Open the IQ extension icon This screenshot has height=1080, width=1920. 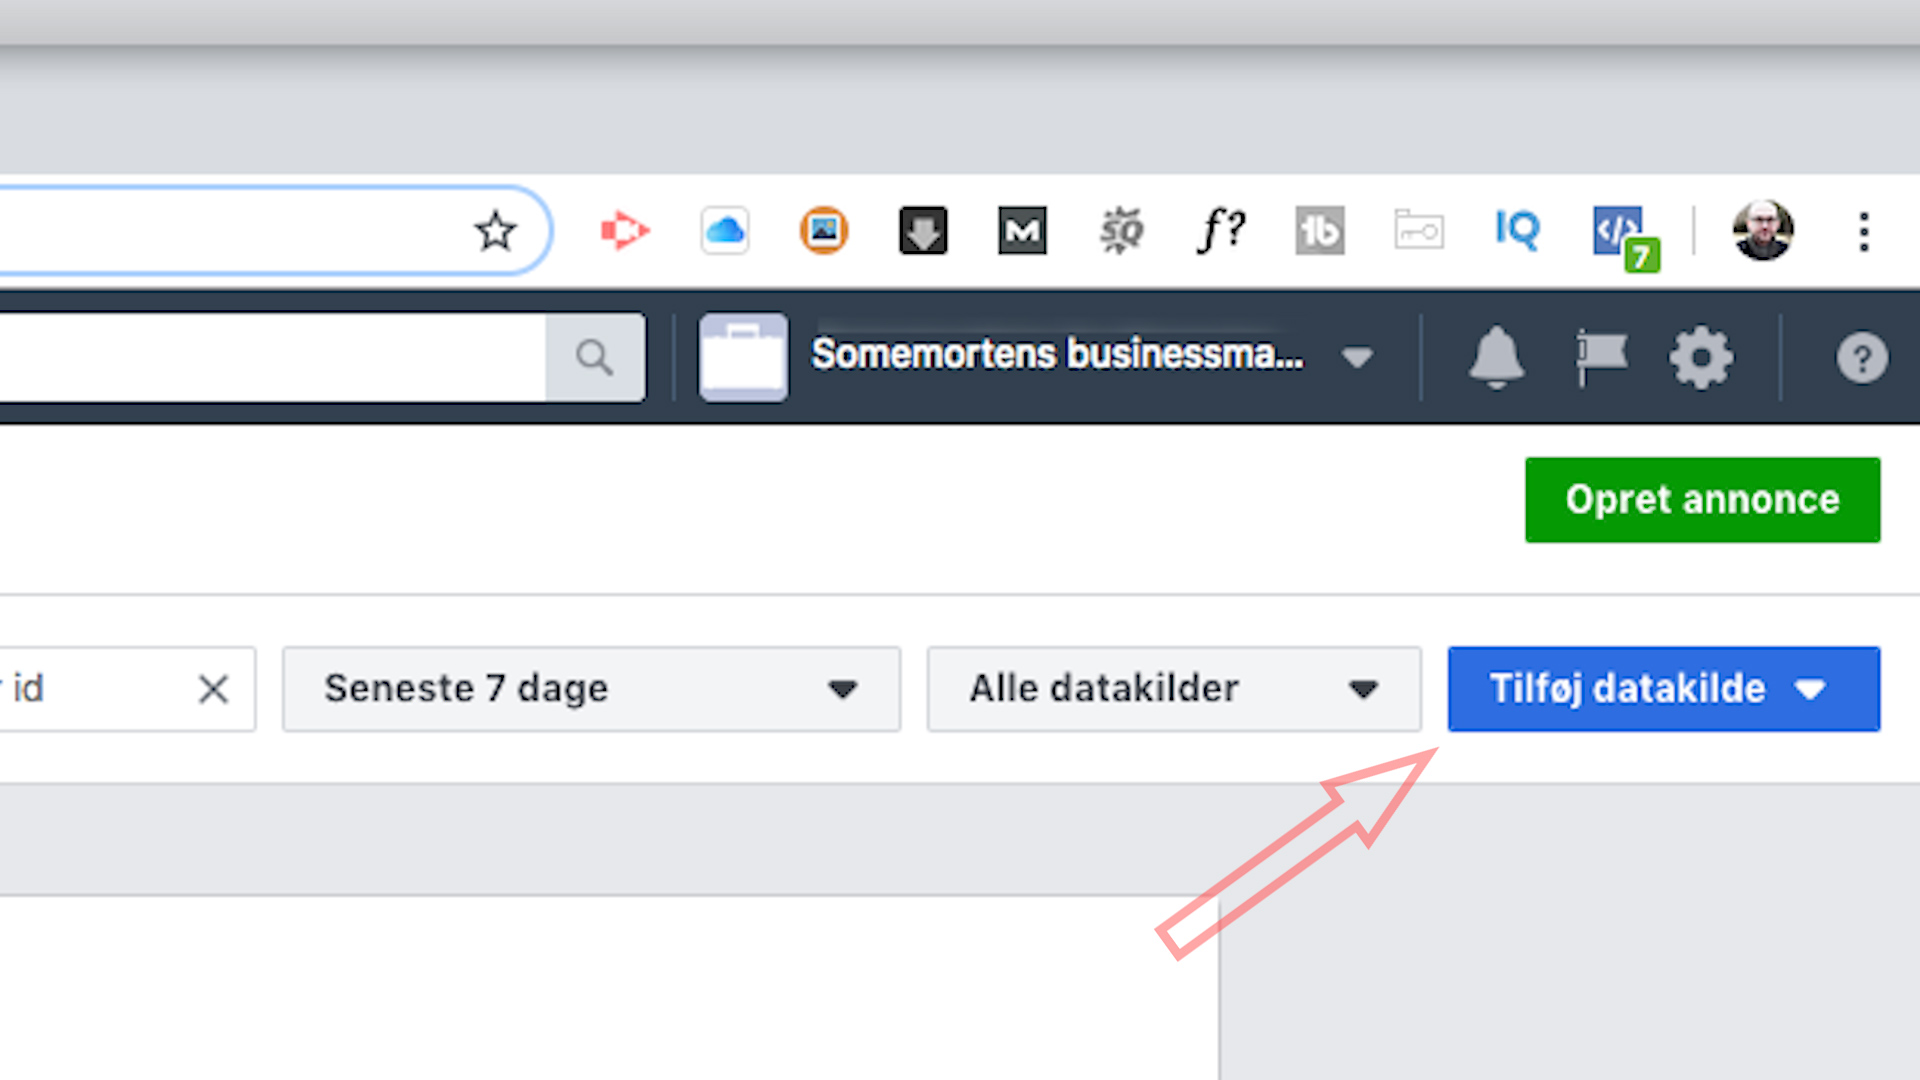(x=1517, y=230)
